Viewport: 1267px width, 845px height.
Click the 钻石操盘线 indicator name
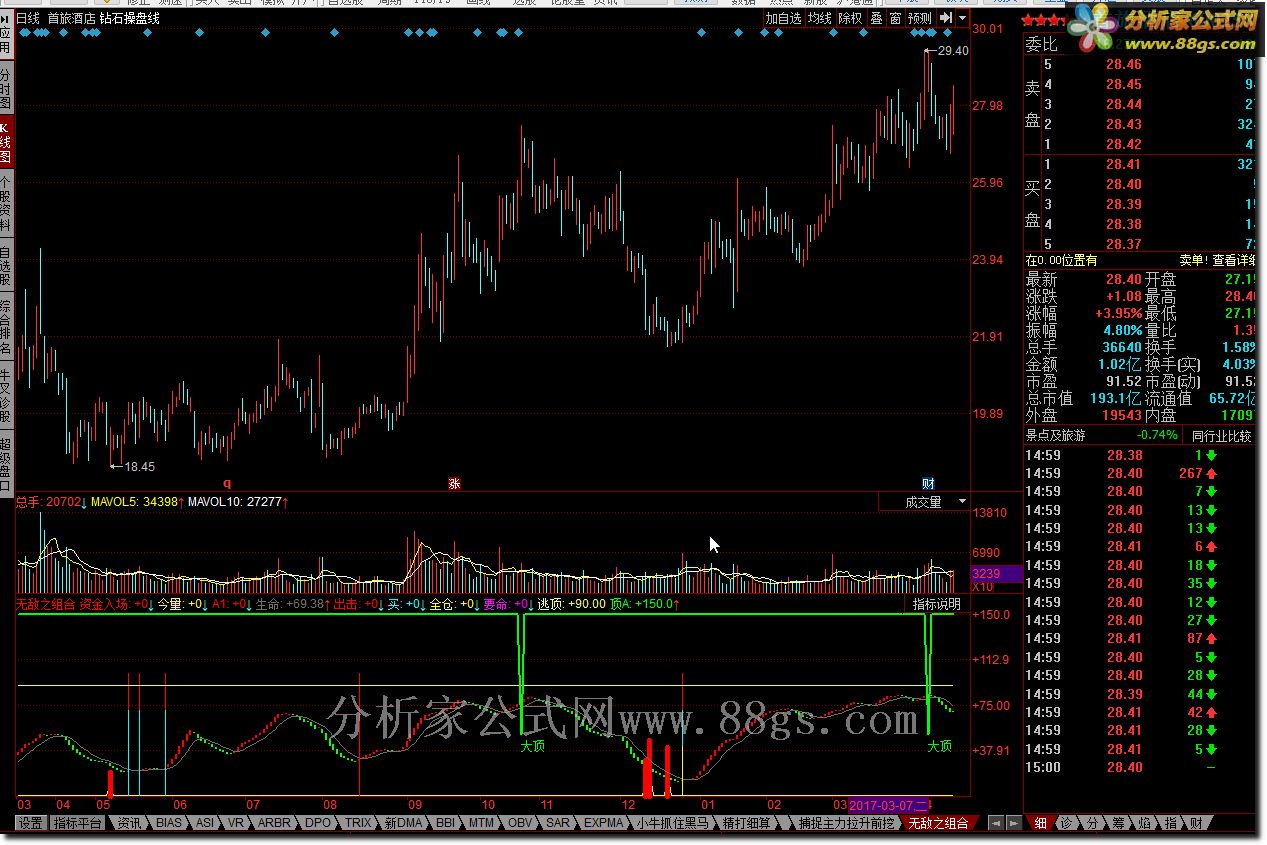(129, 18)
